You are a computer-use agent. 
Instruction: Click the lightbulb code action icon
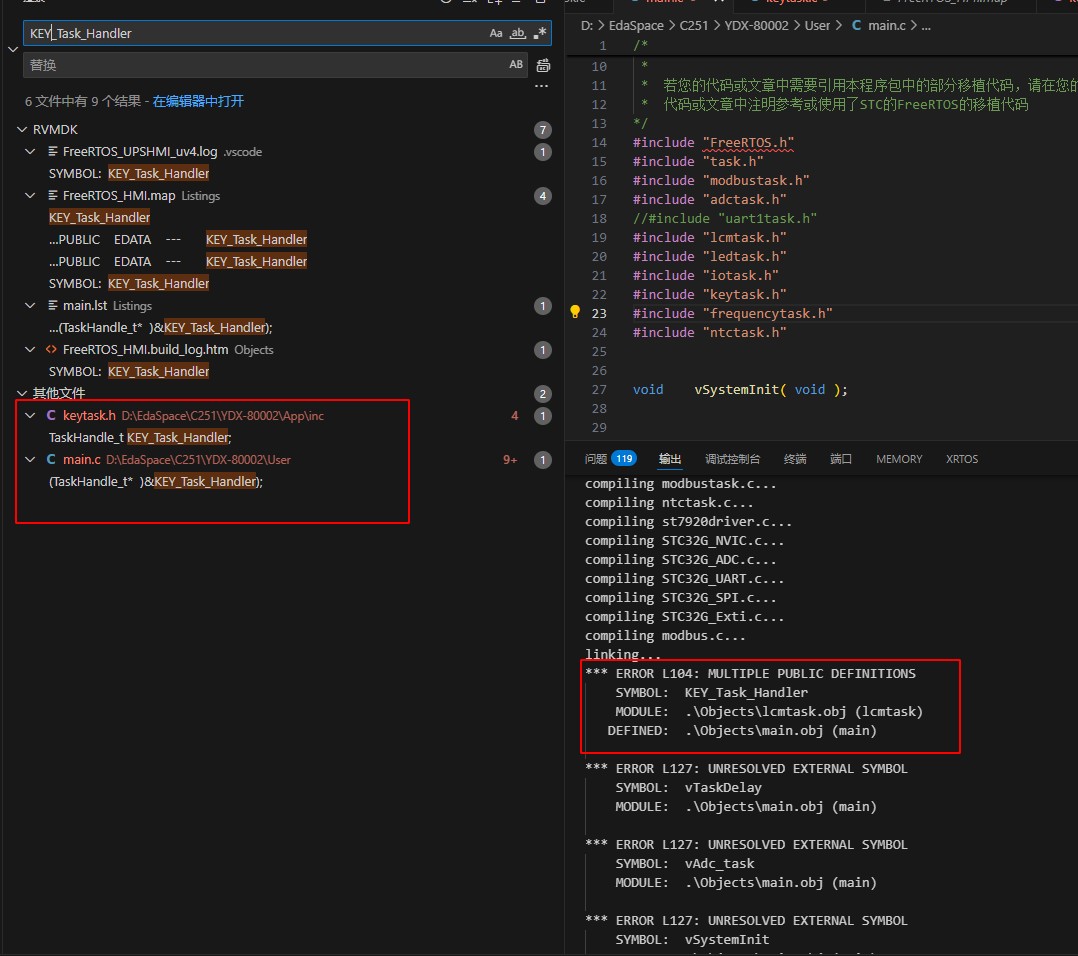click(x=575, y=312)
